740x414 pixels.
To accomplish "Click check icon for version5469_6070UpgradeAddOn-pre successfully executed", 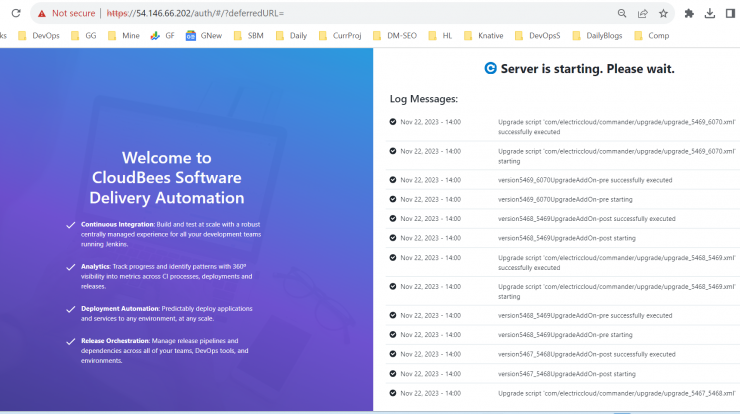I will click(393, 180).
